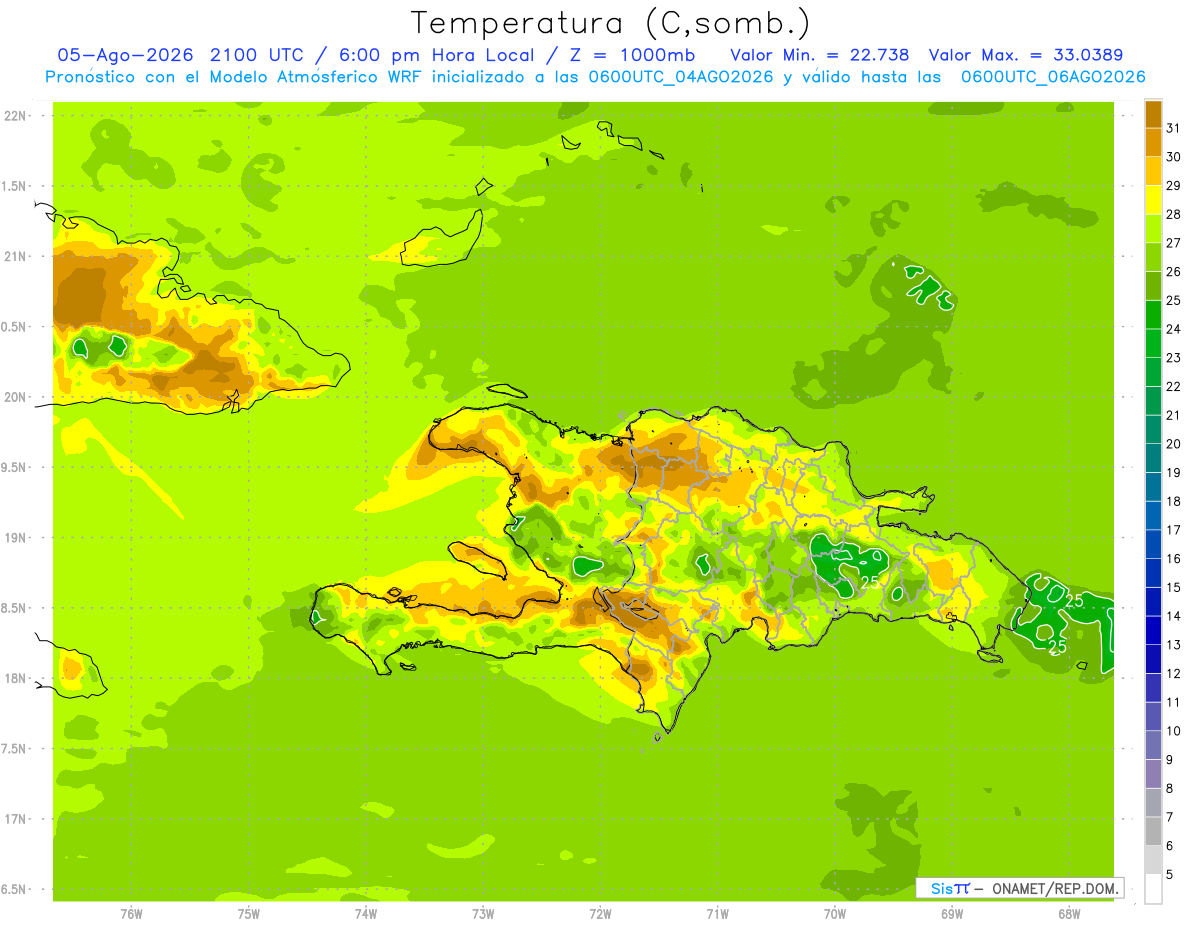Click the '18N' latitude axis label
This screenshot has width=1200, height=927.
pos(16,678)
